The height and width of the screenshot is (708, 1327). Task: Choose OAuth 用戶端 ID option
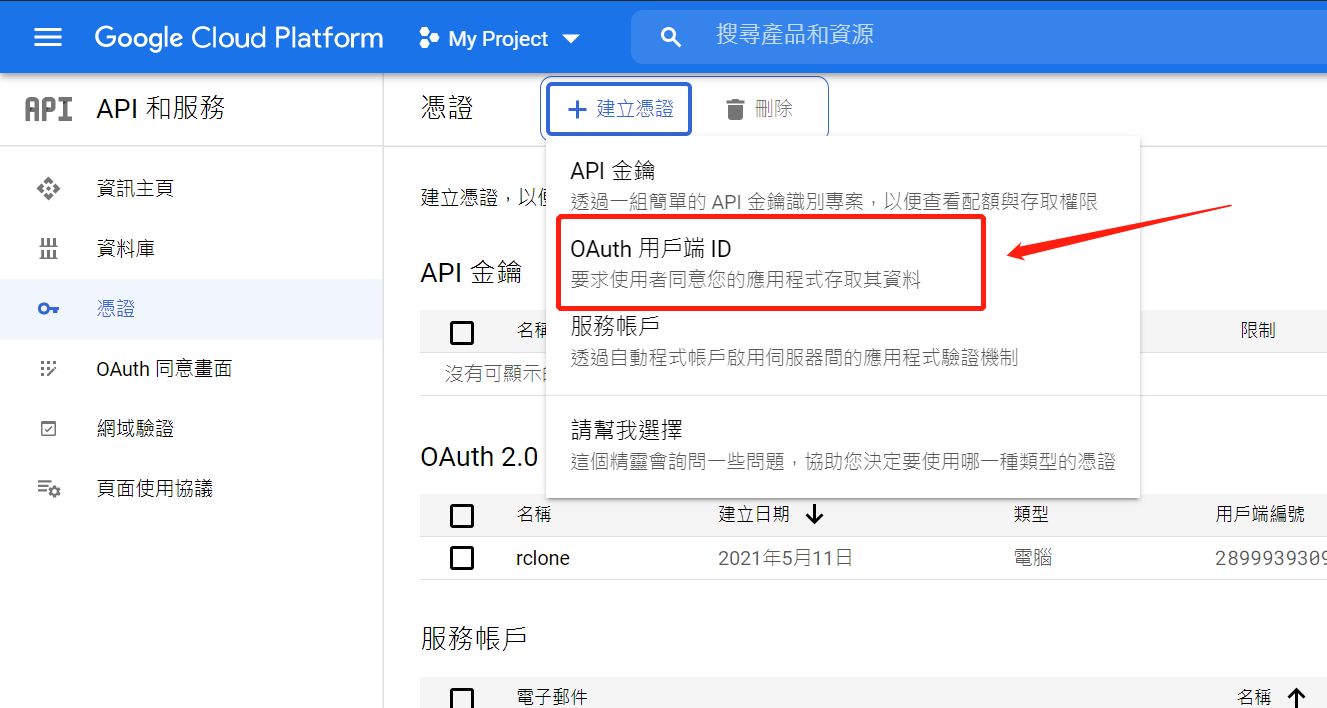pos(842,263)
